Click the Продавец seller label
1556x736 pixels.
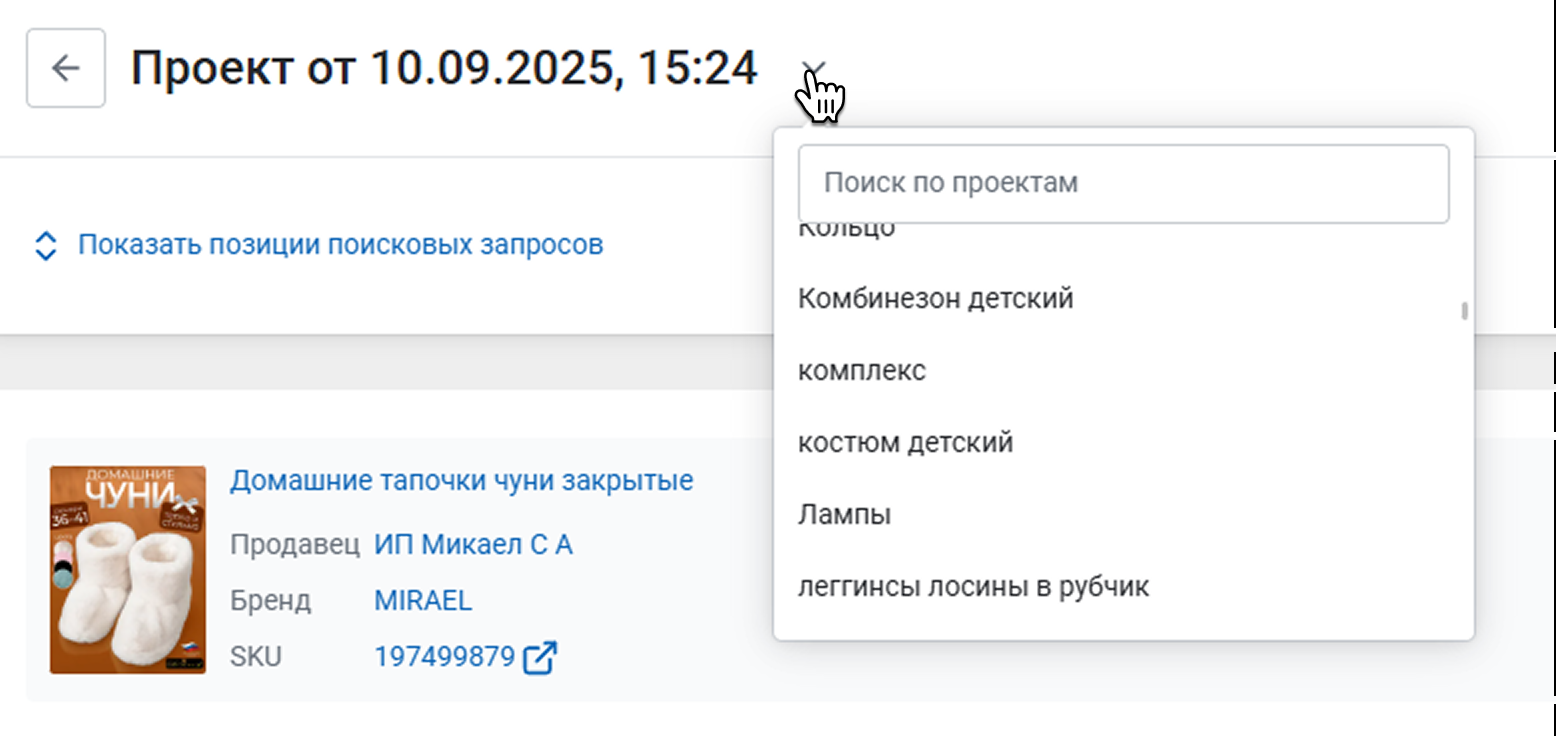point(294,545)
